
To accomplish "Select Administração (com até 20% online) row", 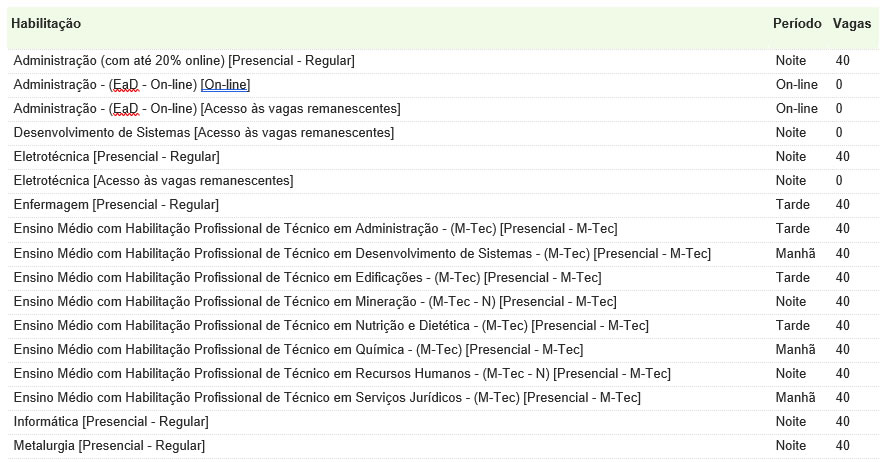I will click(184, 61).
